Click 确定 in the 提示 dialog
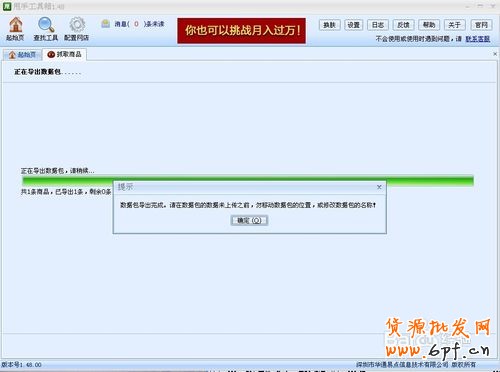Image resolution: width=500 pixels, height=372 pixels. [x=249, y=220]
